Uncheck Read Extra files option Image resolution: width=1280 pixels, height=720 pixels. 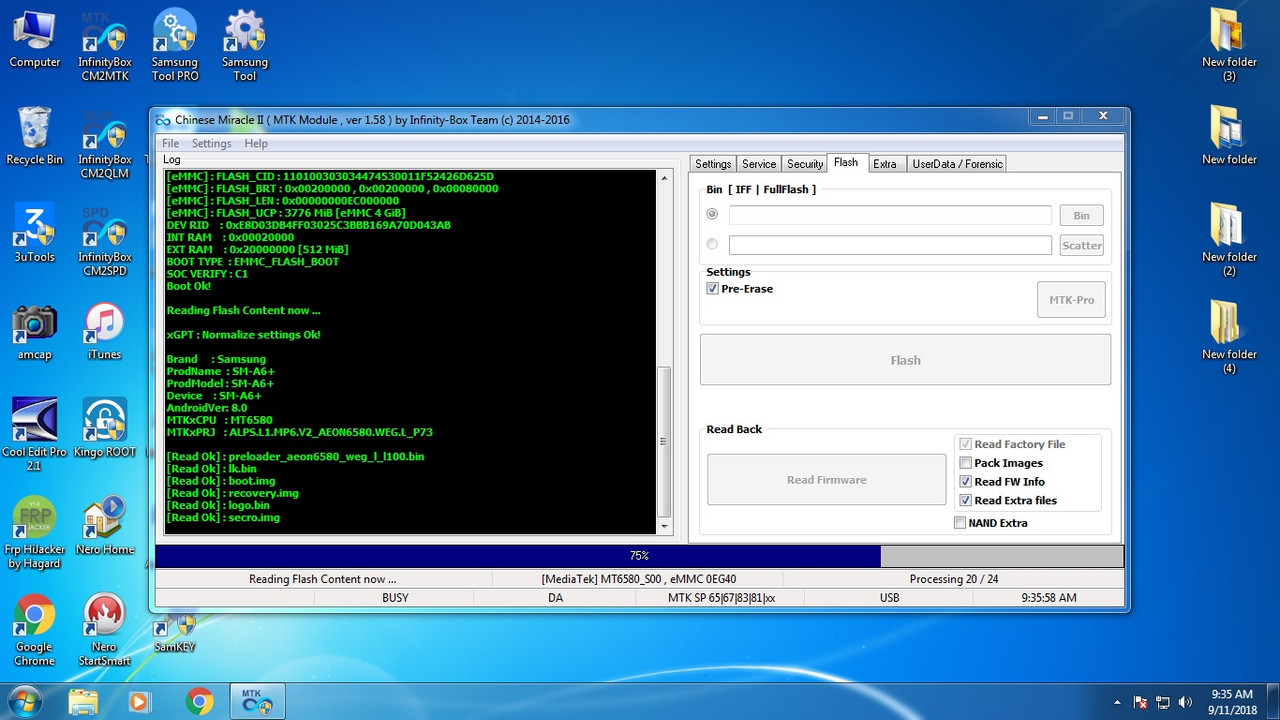pyautogui.click(x=965, y=501)
